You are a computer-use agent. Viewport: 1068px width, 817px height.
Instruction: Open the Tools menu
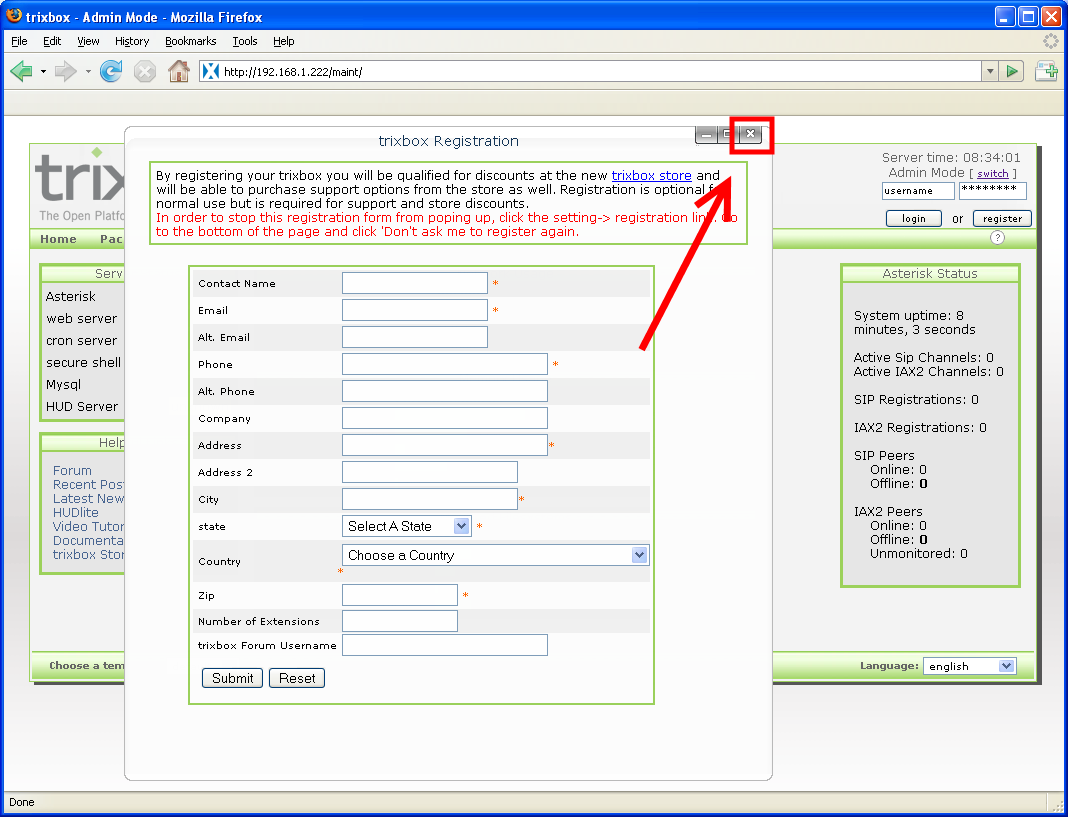pyautogui.click(x=245, y=41)
